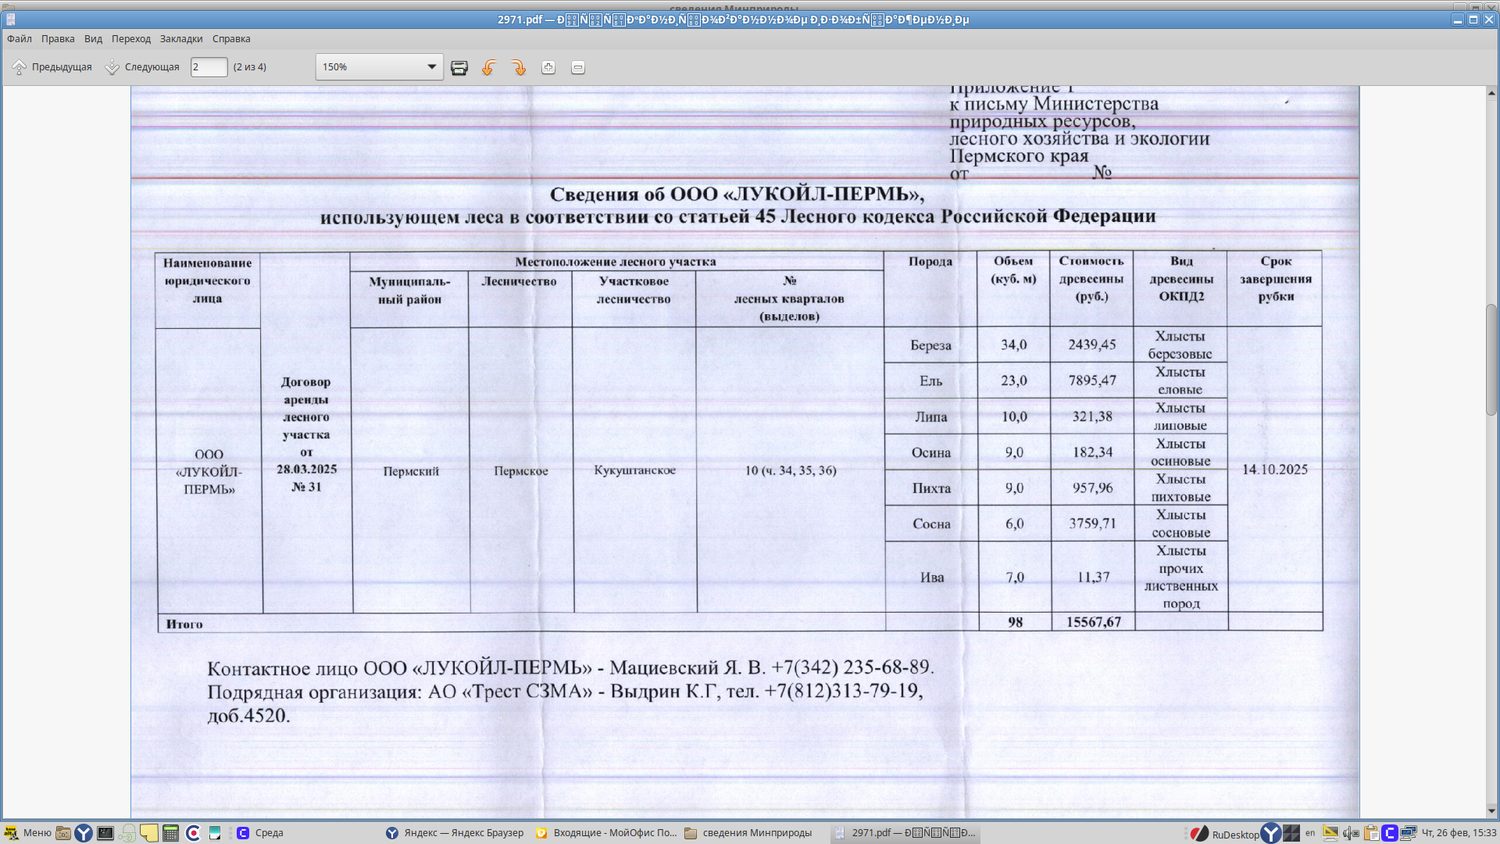Open the terminal icon in taskbar
1500x844 pixels.
(105, 833)
